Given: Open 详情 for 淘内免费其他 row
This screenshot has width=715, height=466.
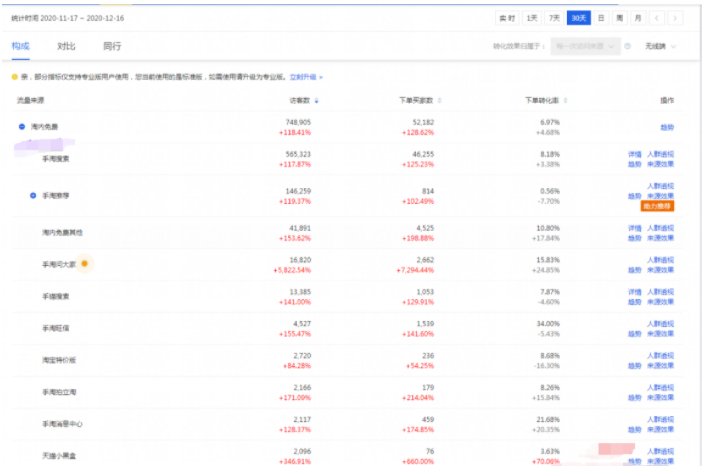Looking at the screenshot, I should [x=635, y=228].
